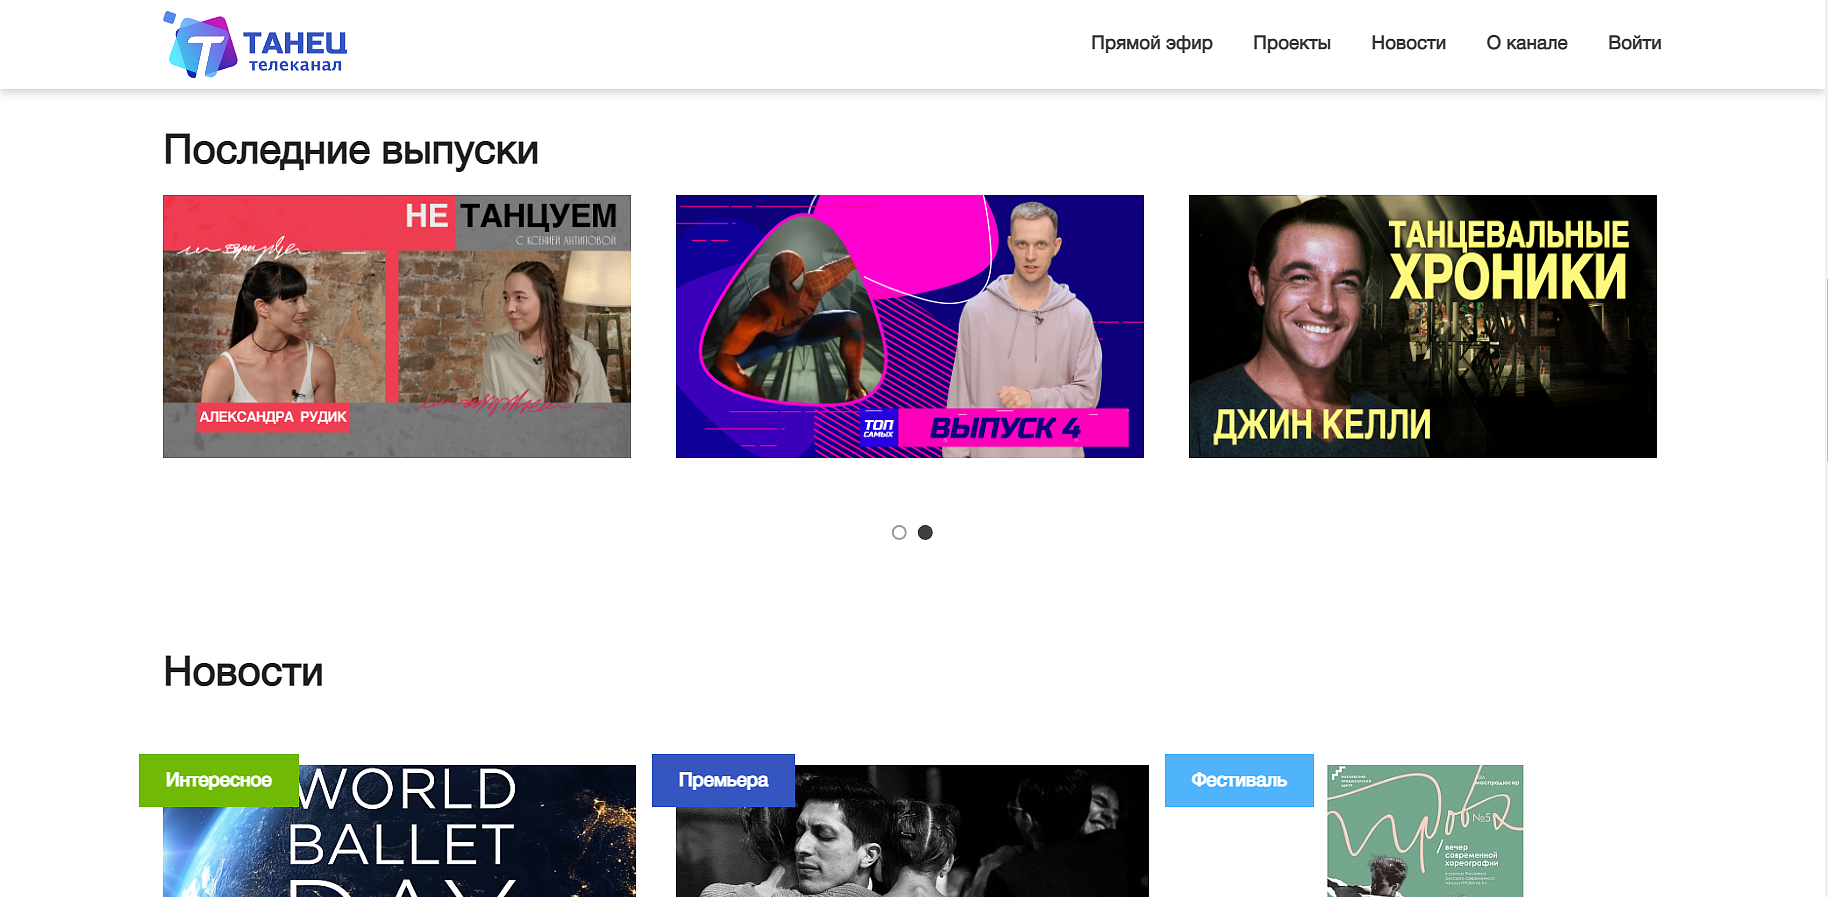Screen dimensions: 1828x897
Task: Open Танцевальные хроники Джин Келли episode
Action: [x=1423, y=326]
